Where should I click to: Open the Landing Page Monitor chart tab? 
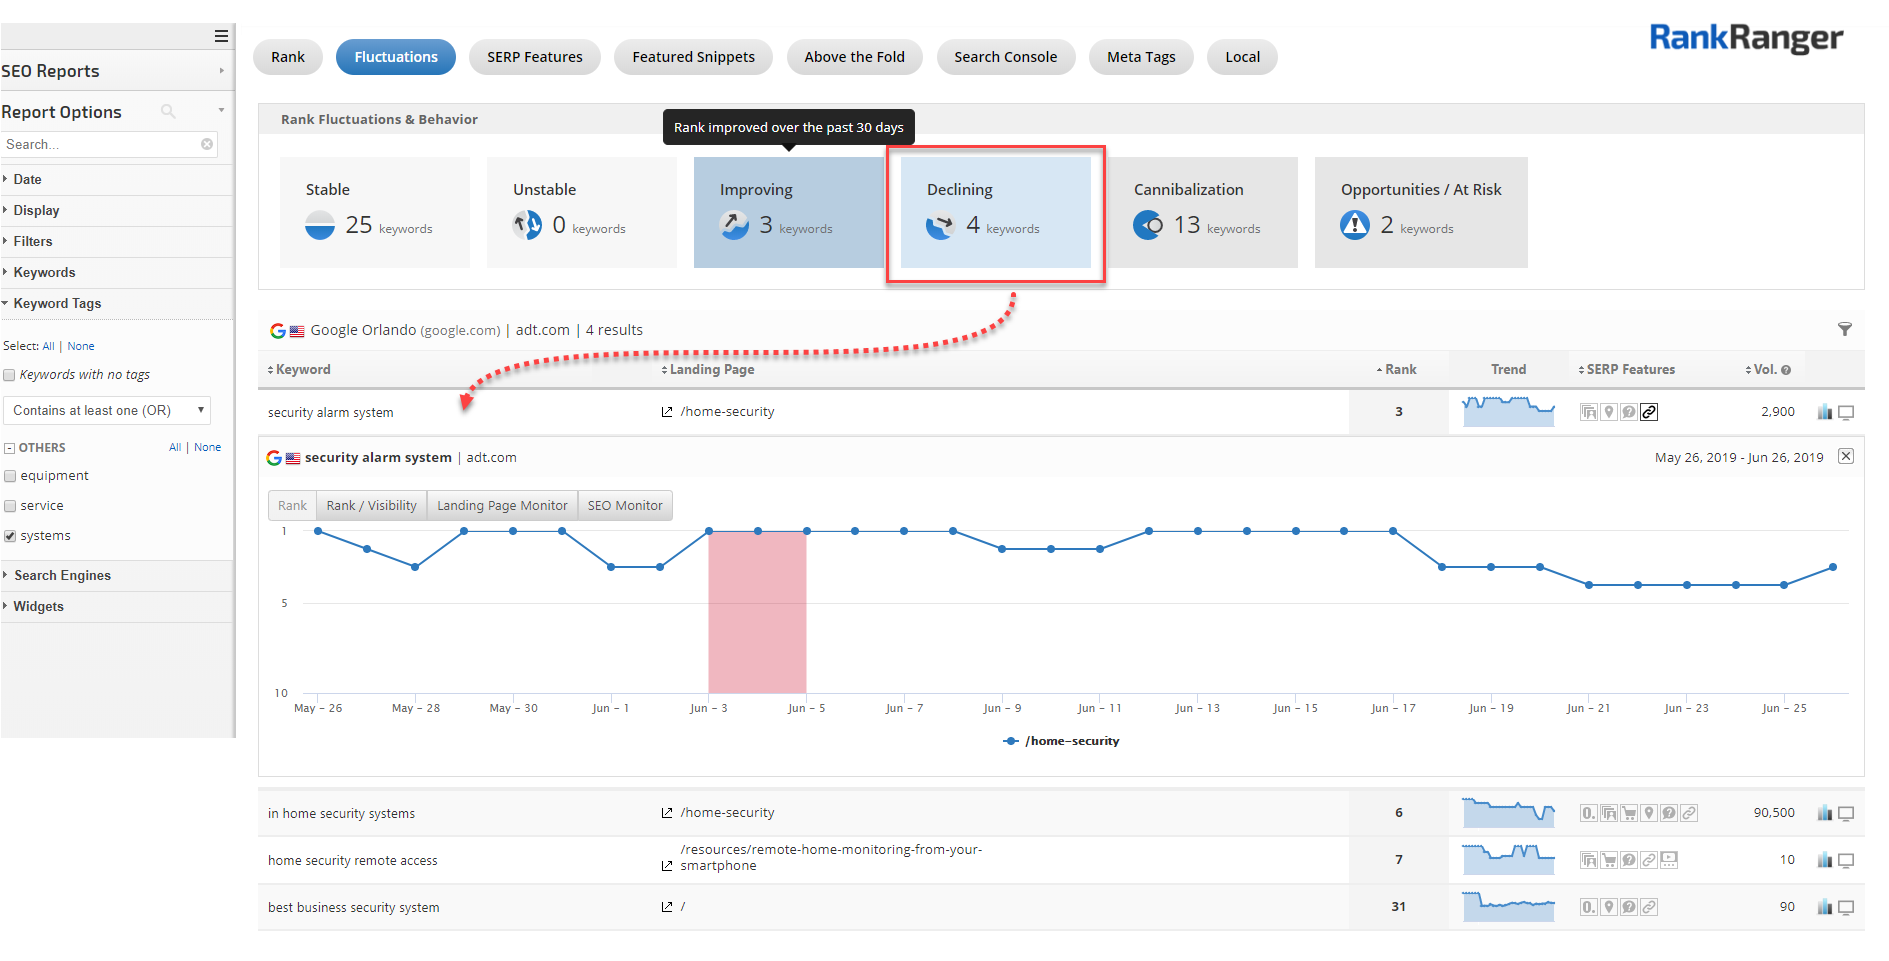502,505
